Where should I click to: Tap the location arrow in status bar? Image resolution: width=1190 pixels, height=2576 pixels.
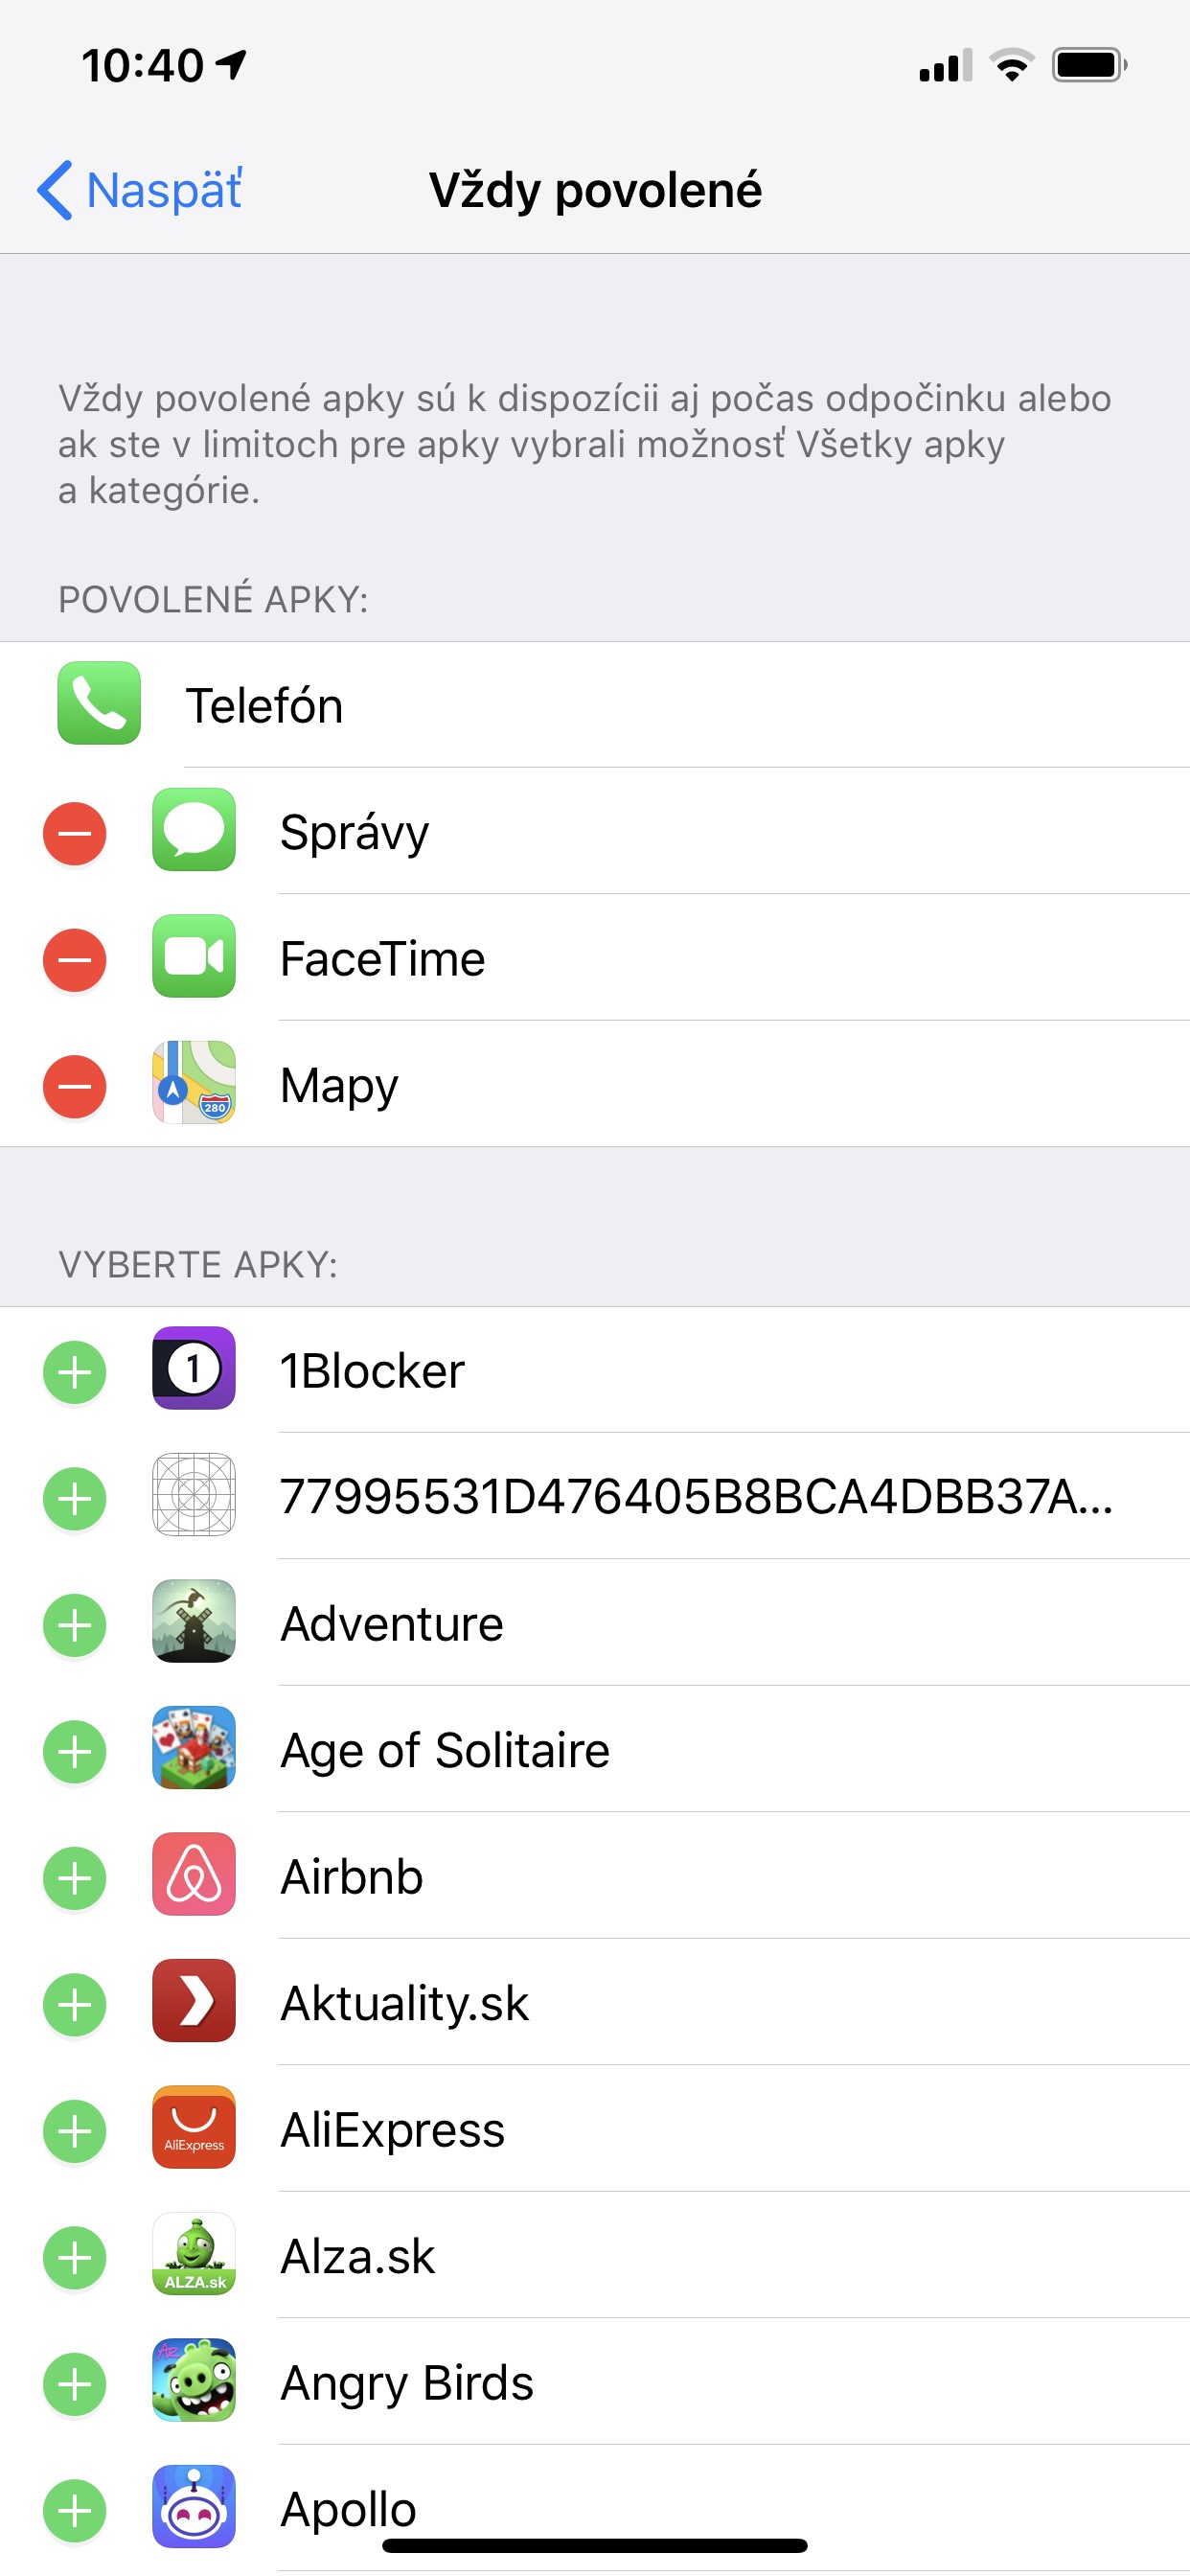tap(231, 65)
